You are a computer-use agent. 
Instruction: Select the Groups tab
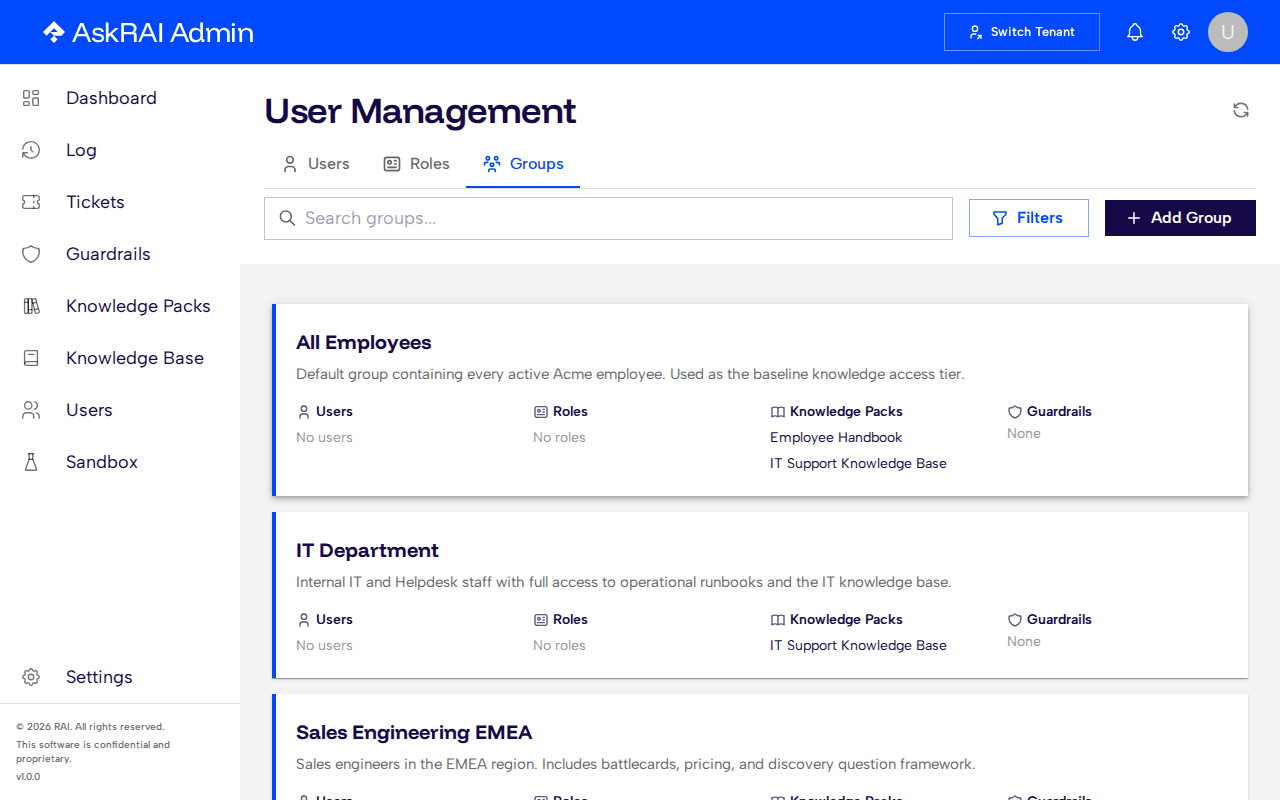coord(523,164)
